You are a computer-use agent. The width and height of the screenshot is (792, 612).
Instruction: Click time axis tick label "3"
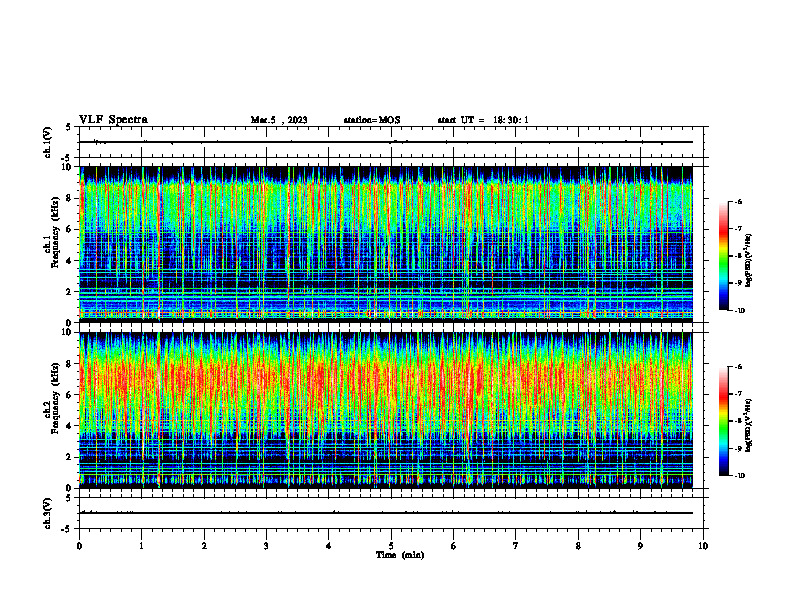[266, 546]
